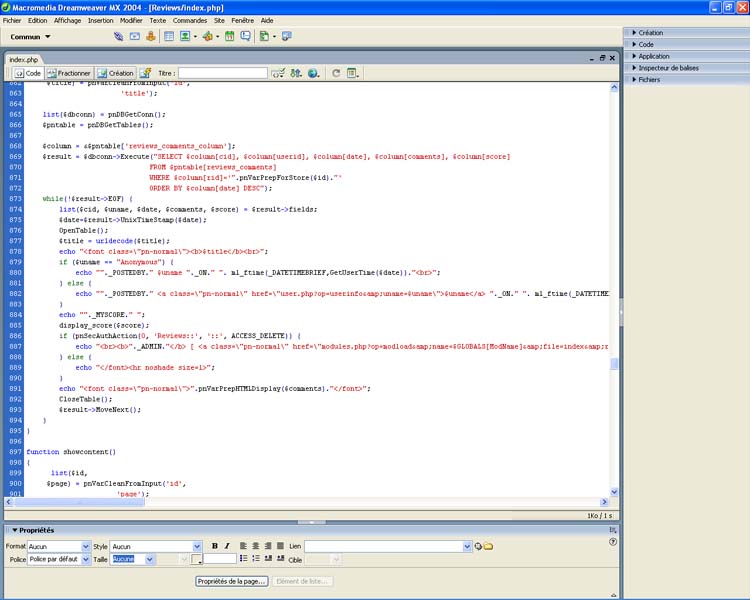Insert the Date icon

(x=230, y=36)
